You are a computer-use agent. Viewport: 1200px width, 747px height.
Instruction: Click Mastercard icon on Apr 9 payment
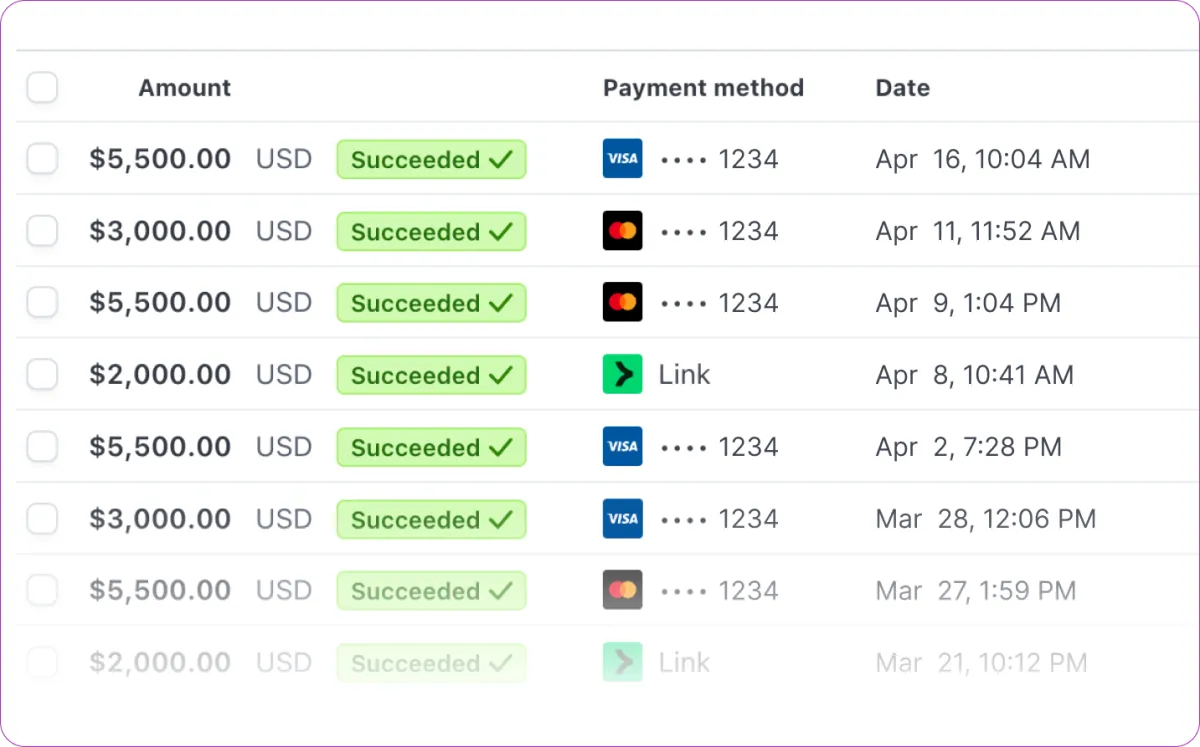point(622,303)
